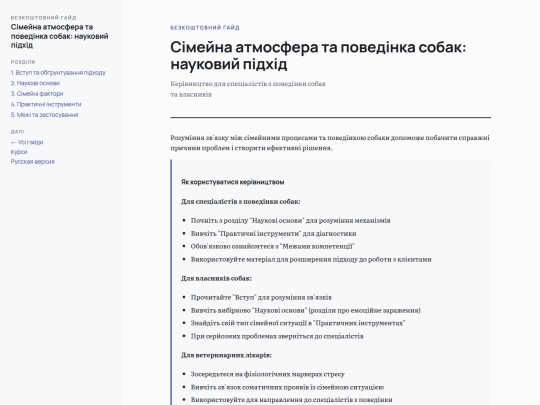Click the subheading Для ветеринарних лікарів:

coord(226,355)
